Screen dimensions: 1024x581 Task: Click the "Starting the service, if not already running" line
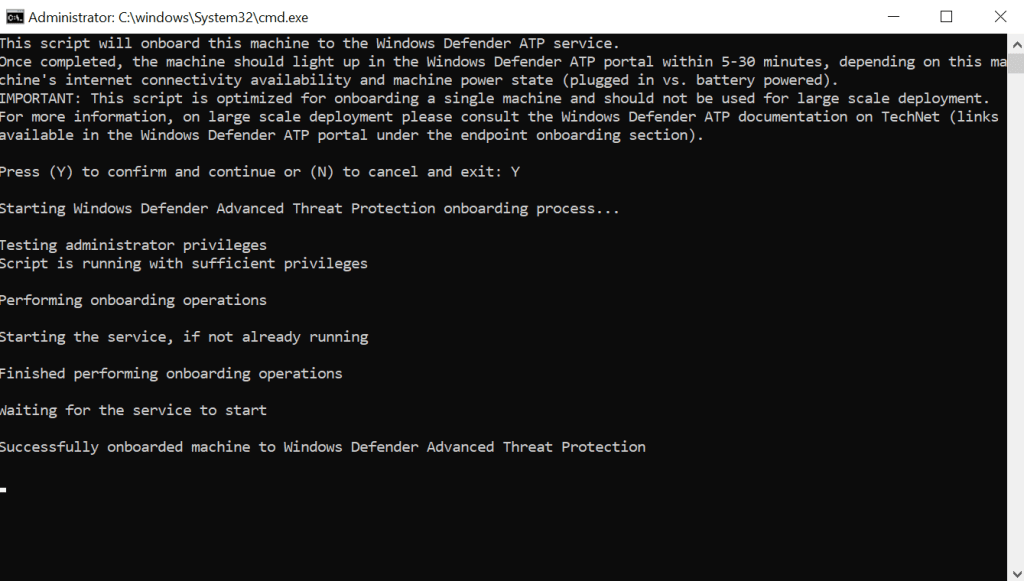click(x=184, y=337)
